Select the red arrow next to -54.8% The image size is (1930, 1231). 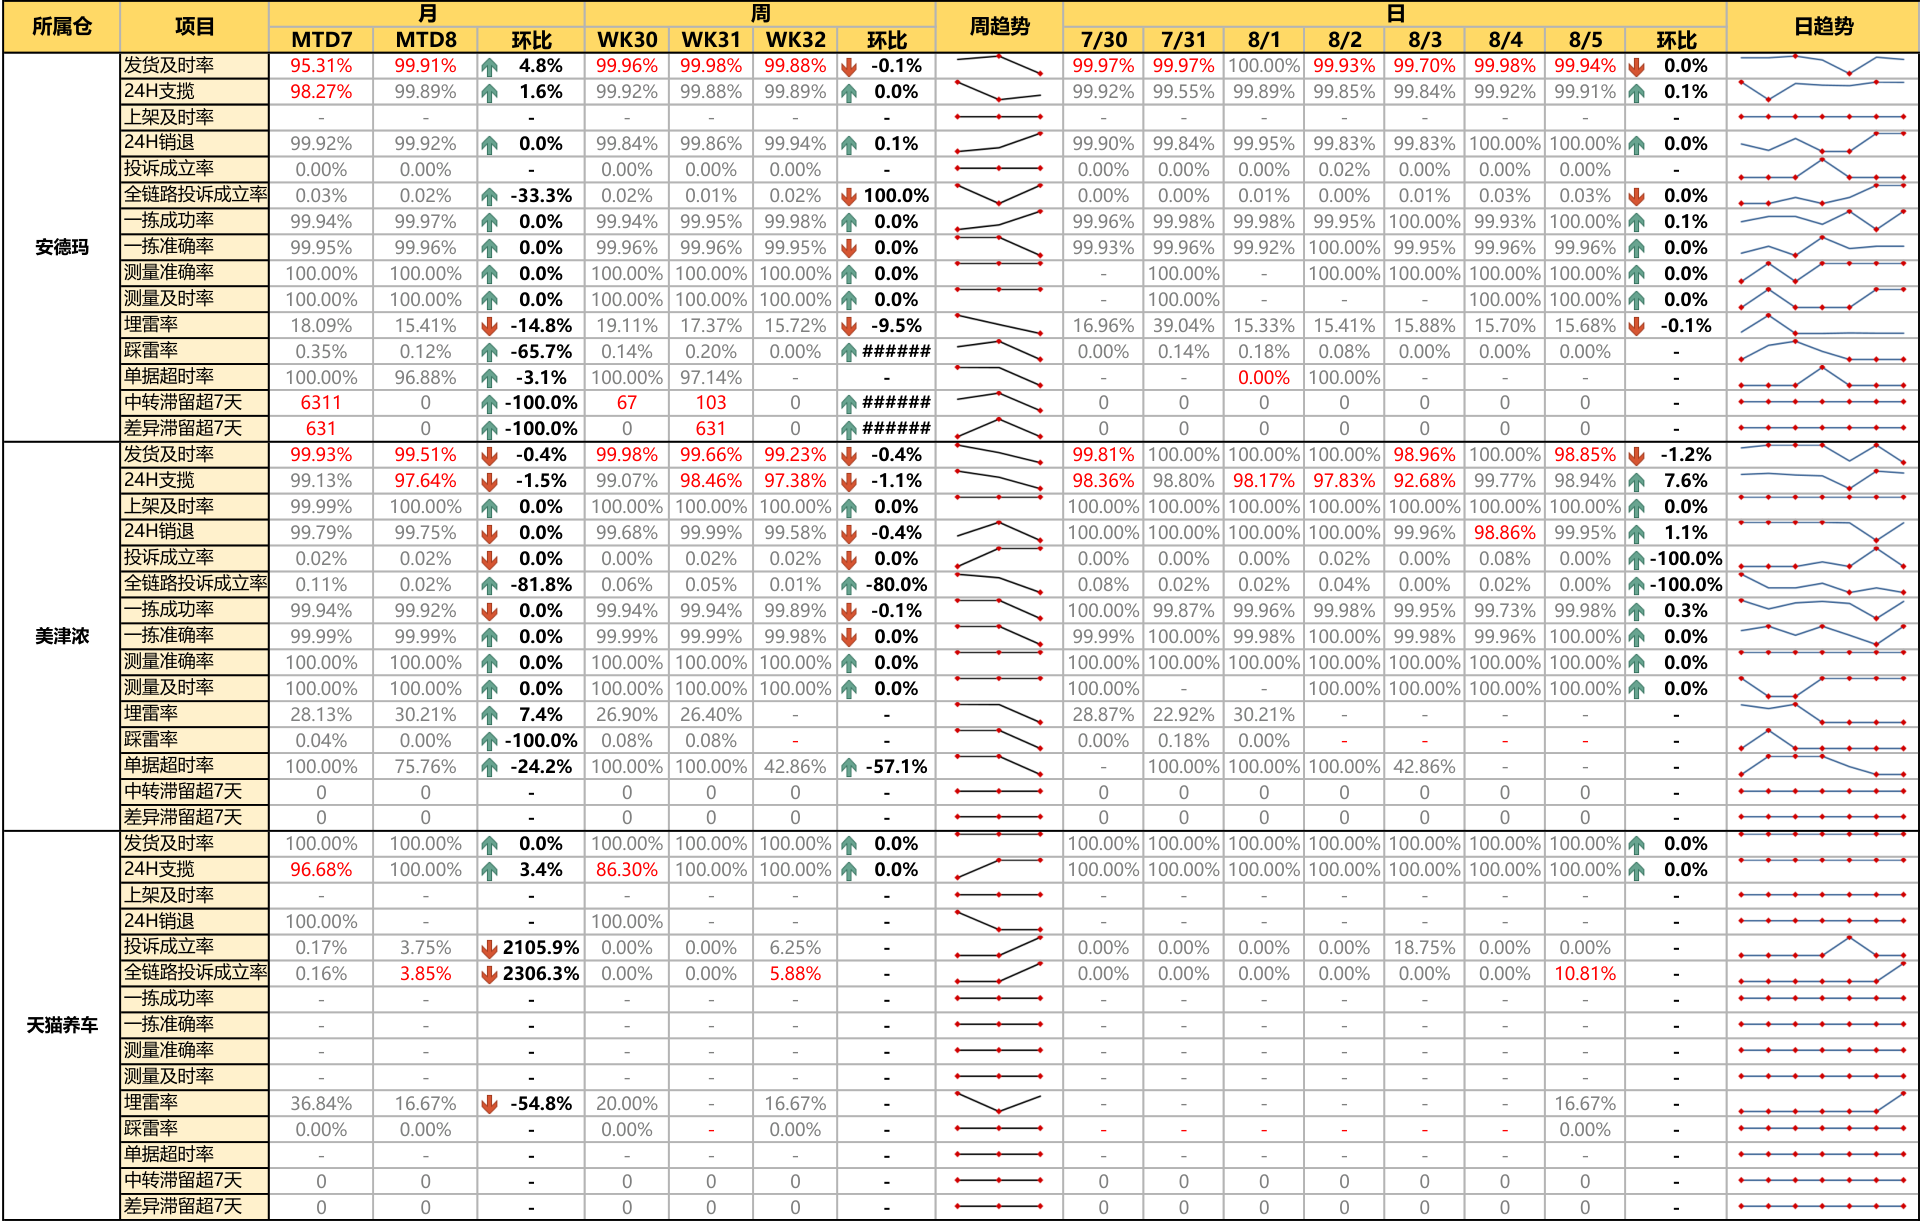[489, 1105]
